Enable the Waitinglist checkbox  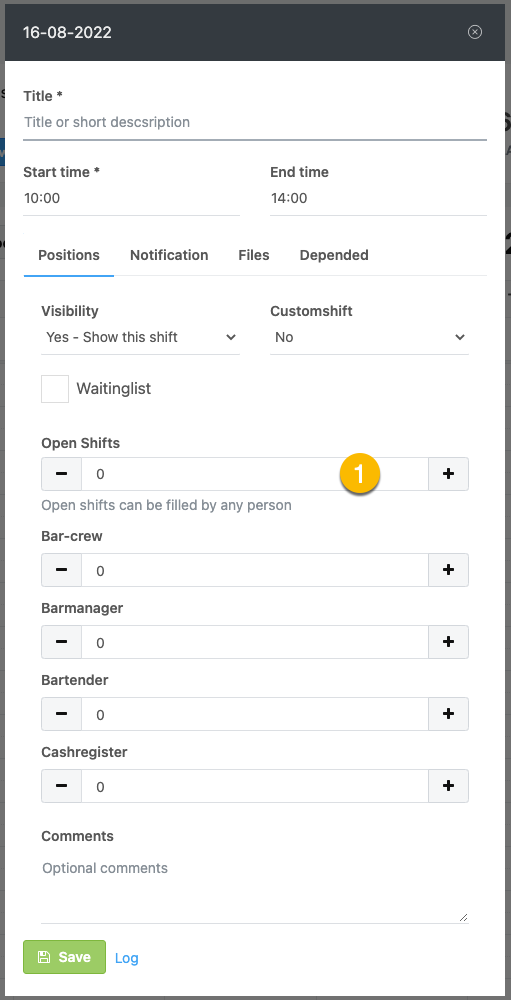[x=55, y=388]
